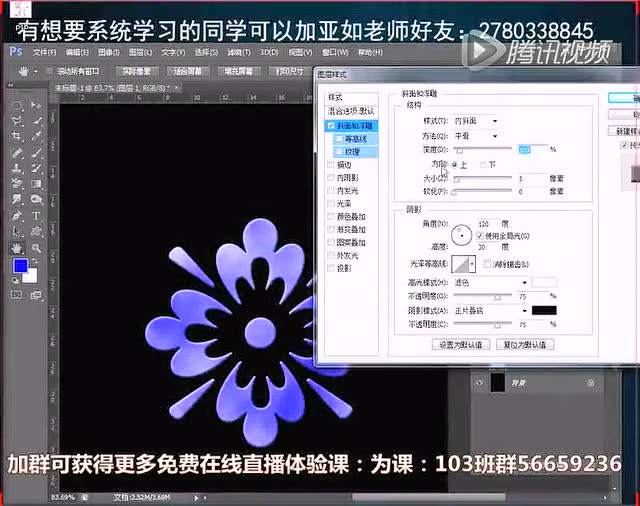Viewport: 640px width, 506px height.
Task: Select the Path Selection tool
Action: [16, 231]
